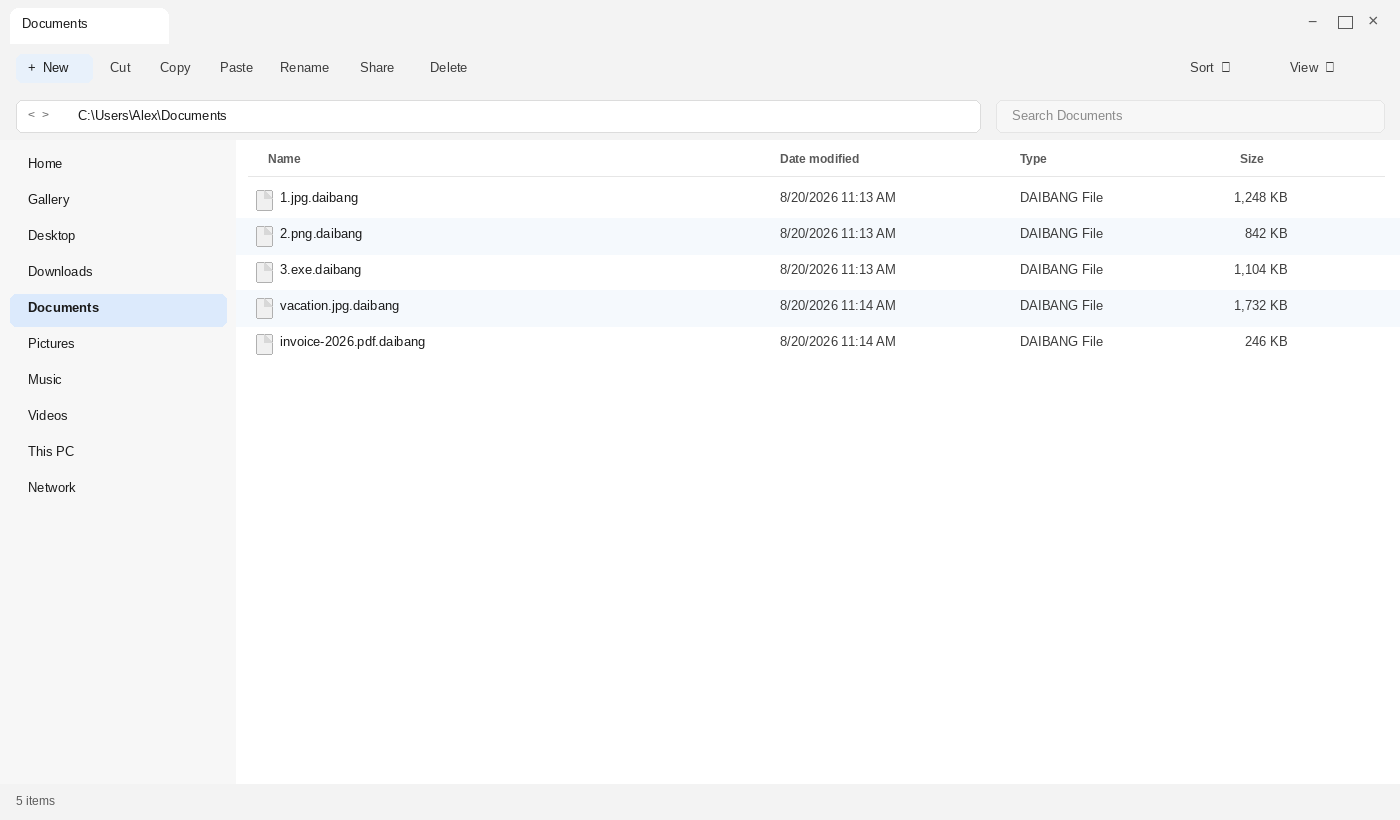Close the Documents window
Viewport: 1400px width, 820px height.
click(x=1373, y=21)
